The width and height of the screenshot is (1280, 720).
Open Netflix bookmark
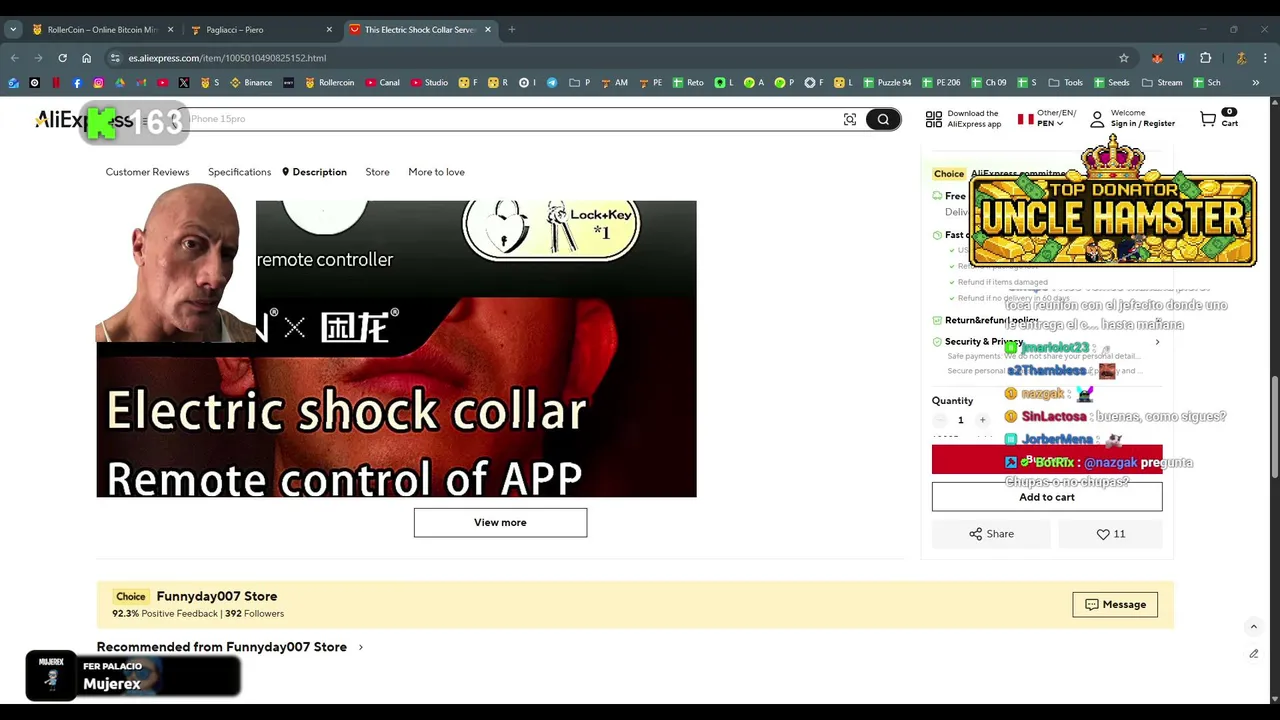coord(56,83)
